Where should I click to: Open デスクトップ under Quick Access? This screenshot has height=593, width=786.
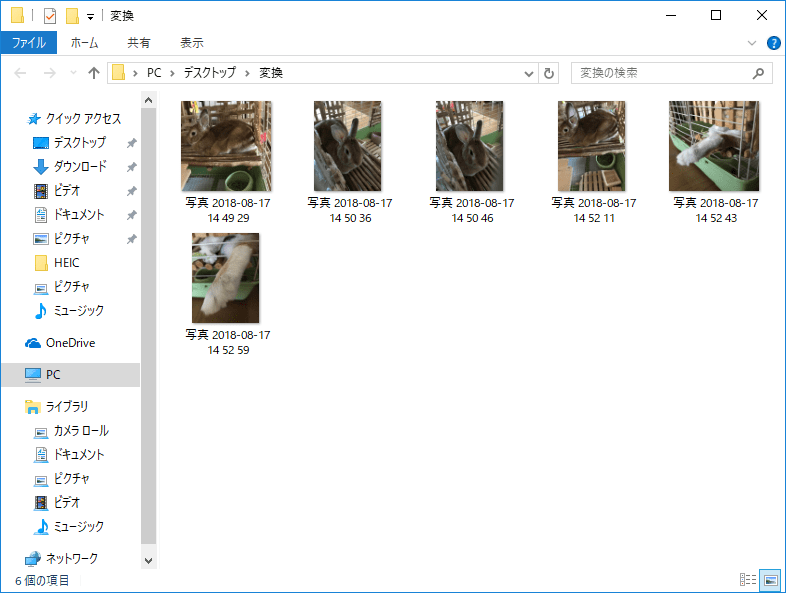80,143
